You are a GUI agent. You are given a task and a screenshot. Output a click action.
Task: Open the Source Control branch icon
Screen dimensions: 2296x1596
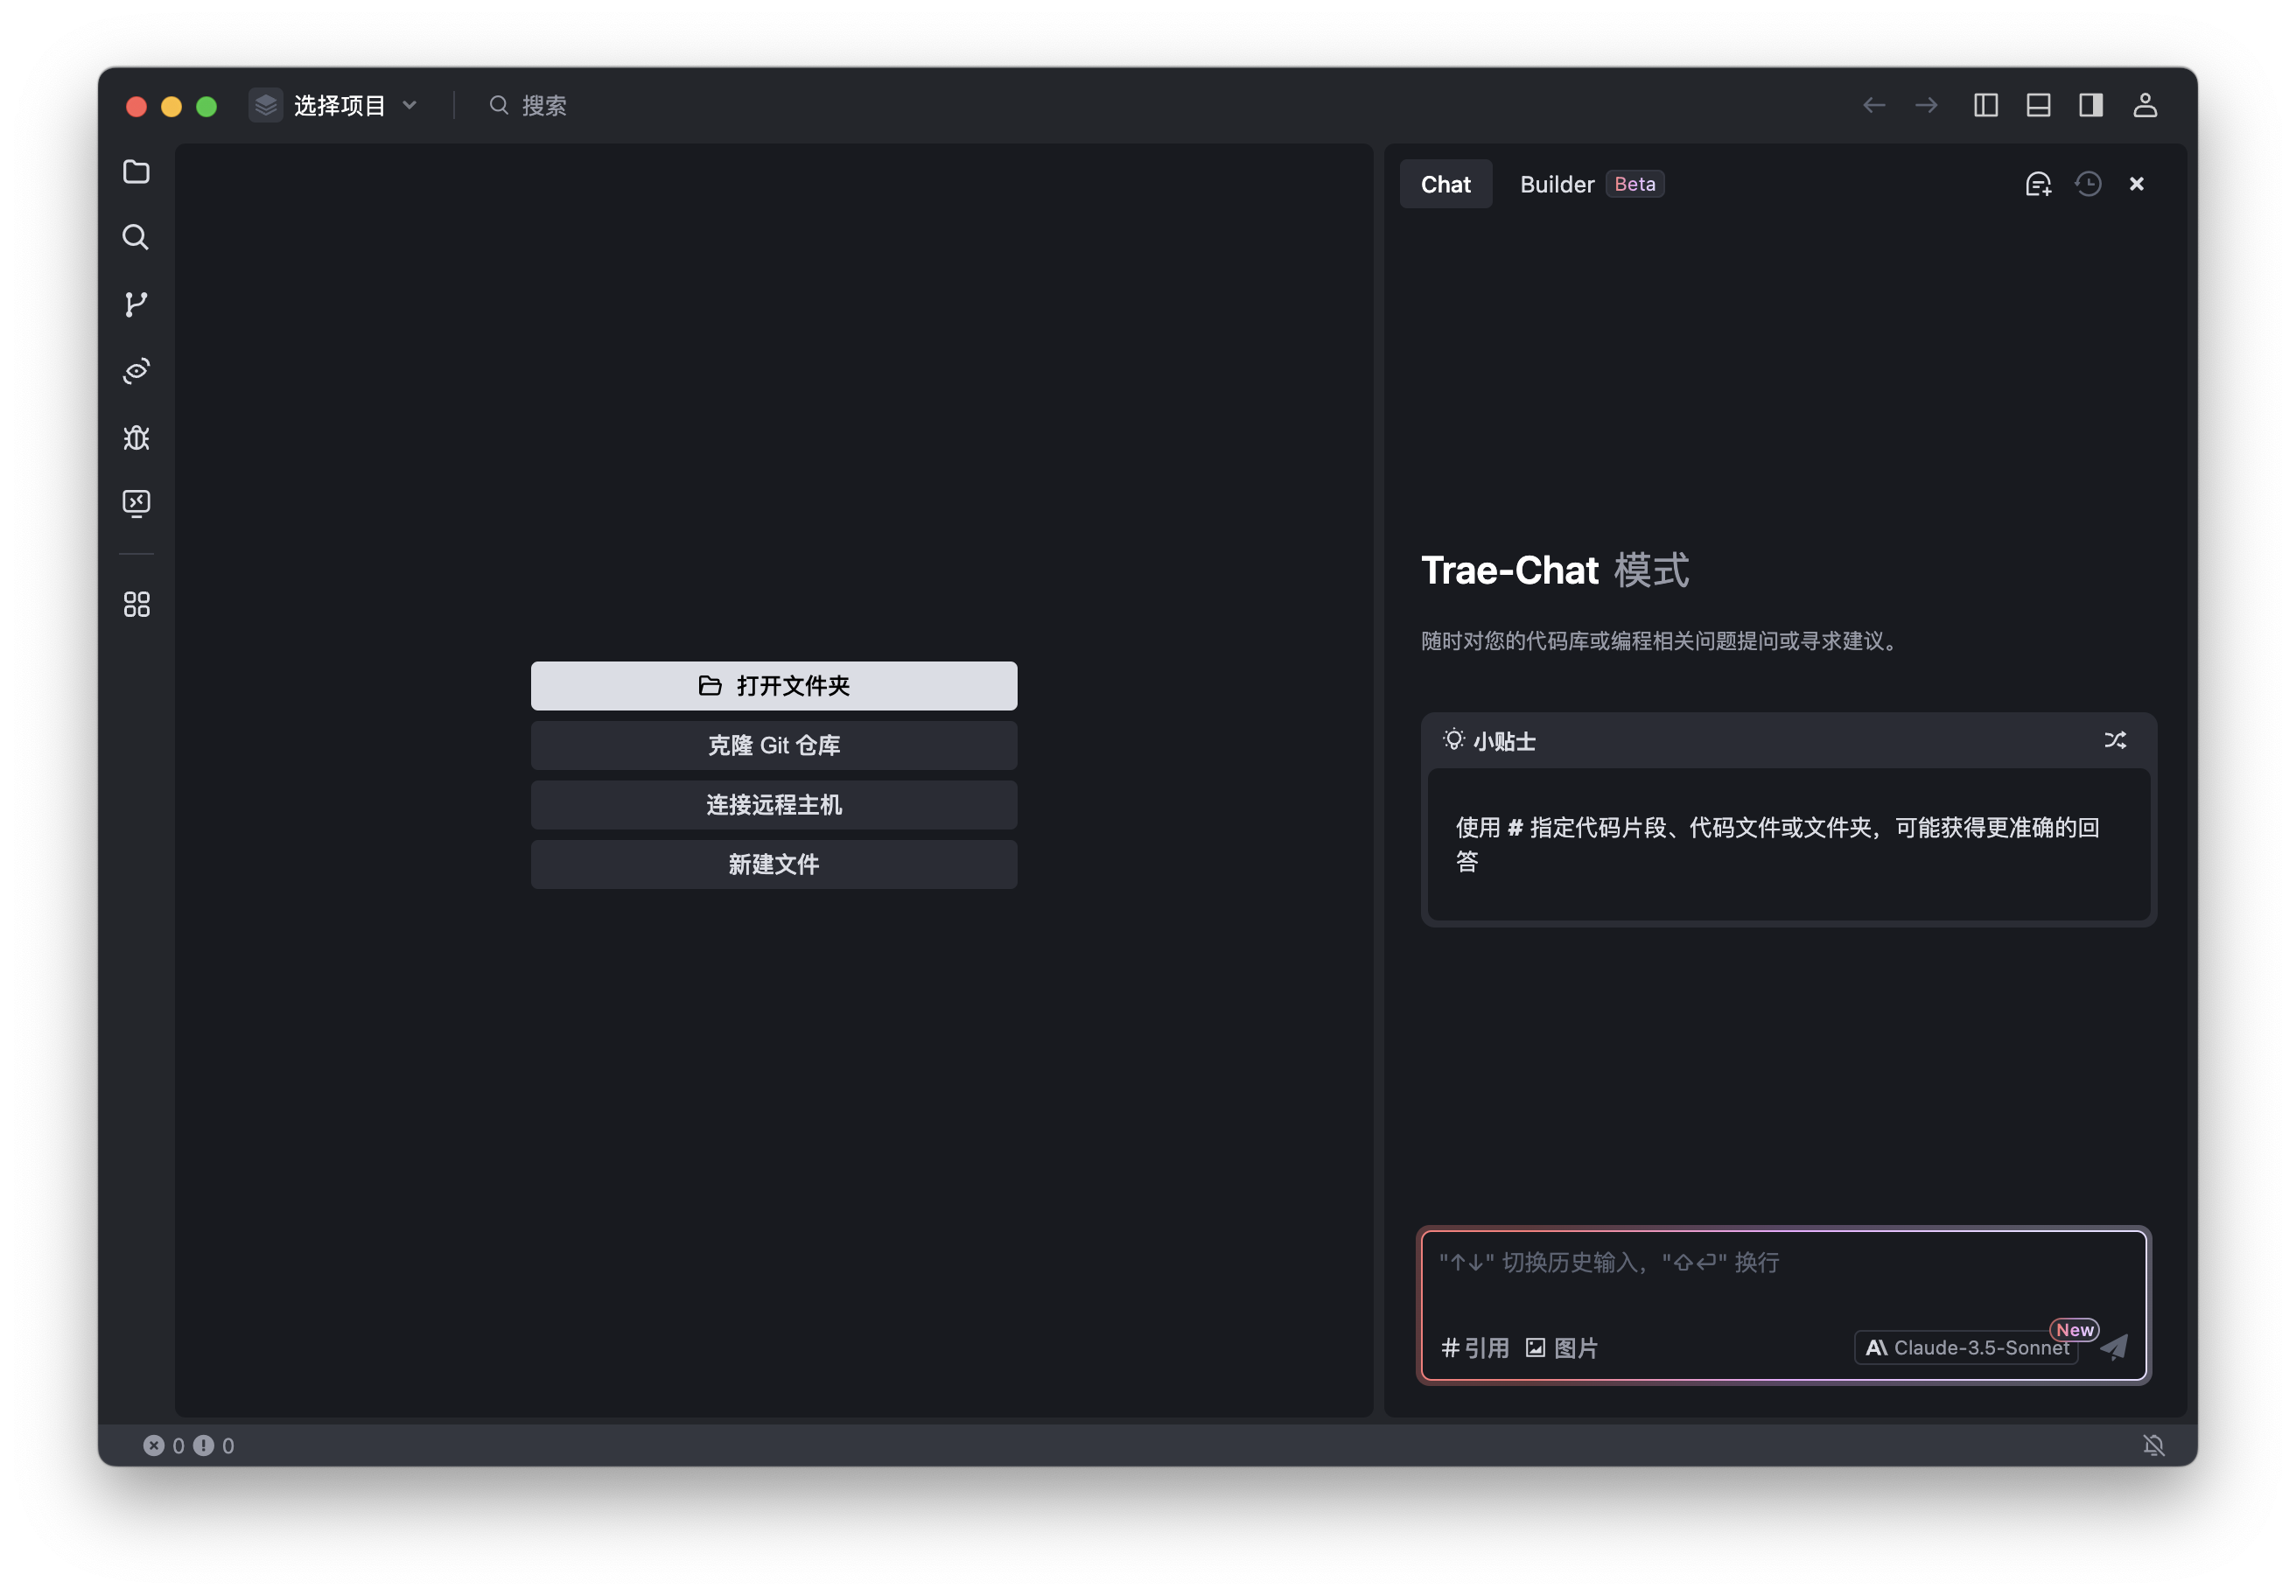(x=136, y=304)
